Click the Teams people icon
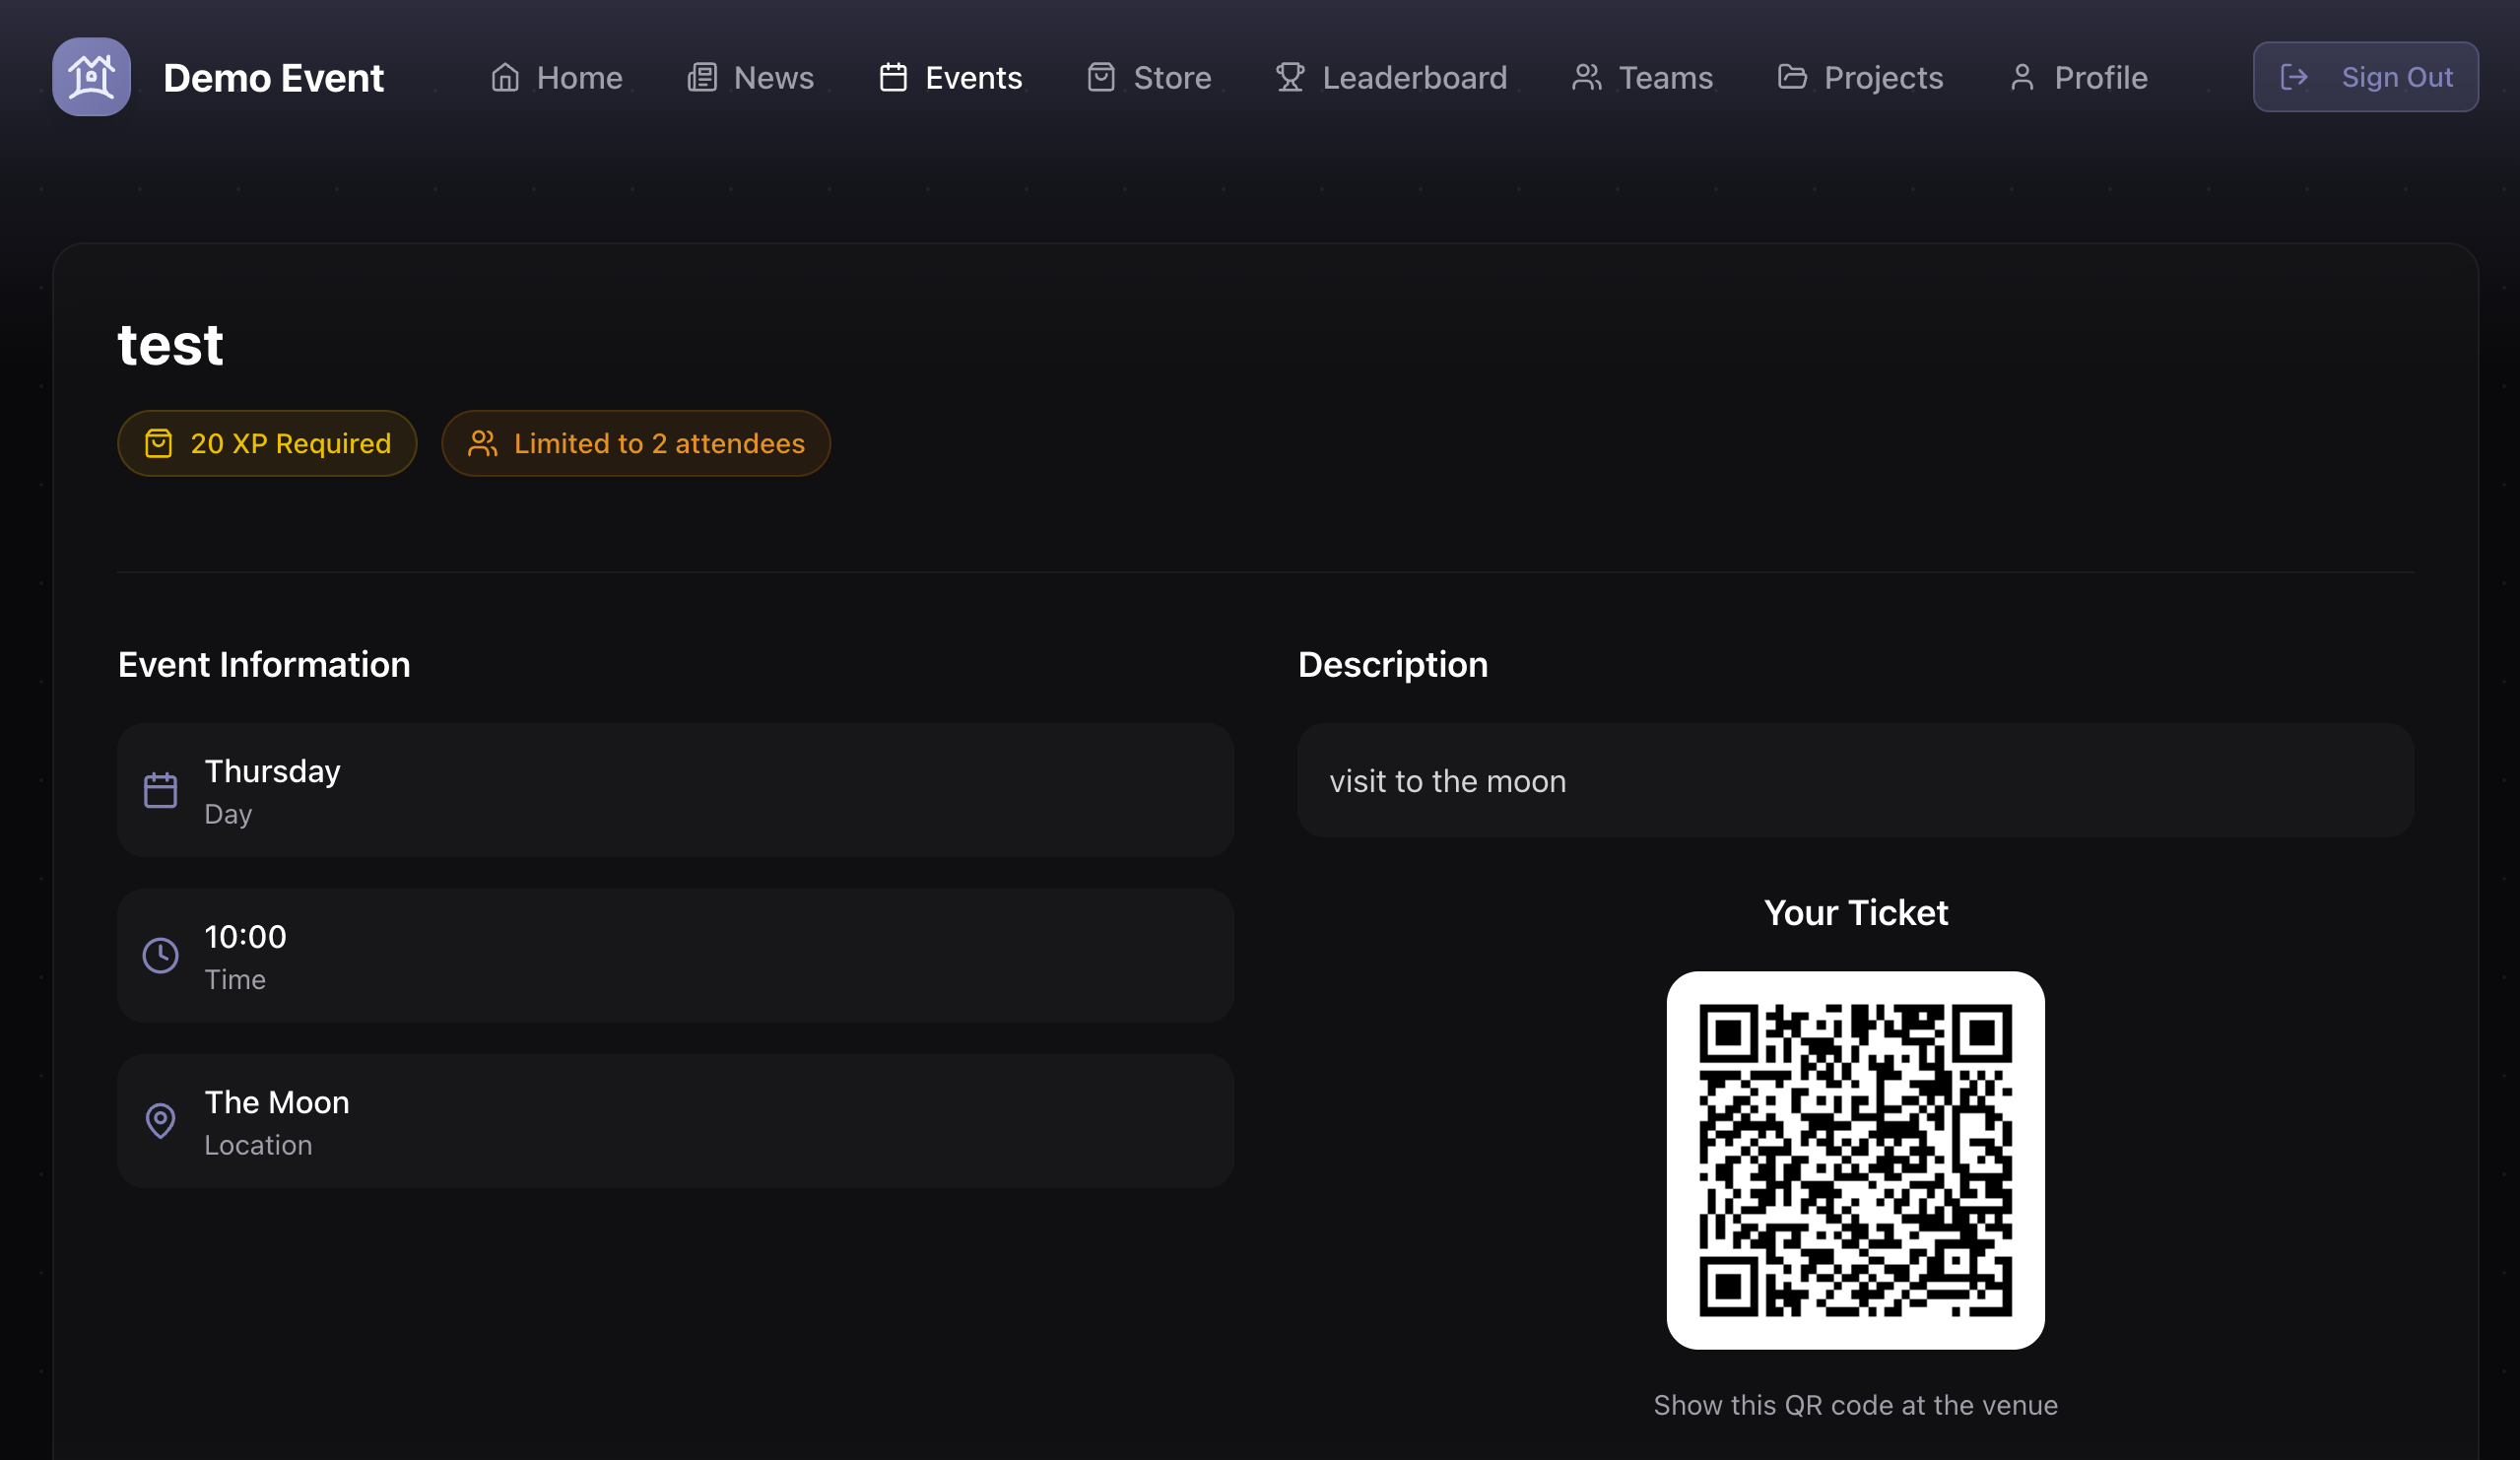This screenshot has width=2520, height=1460. coord(1587,77)
